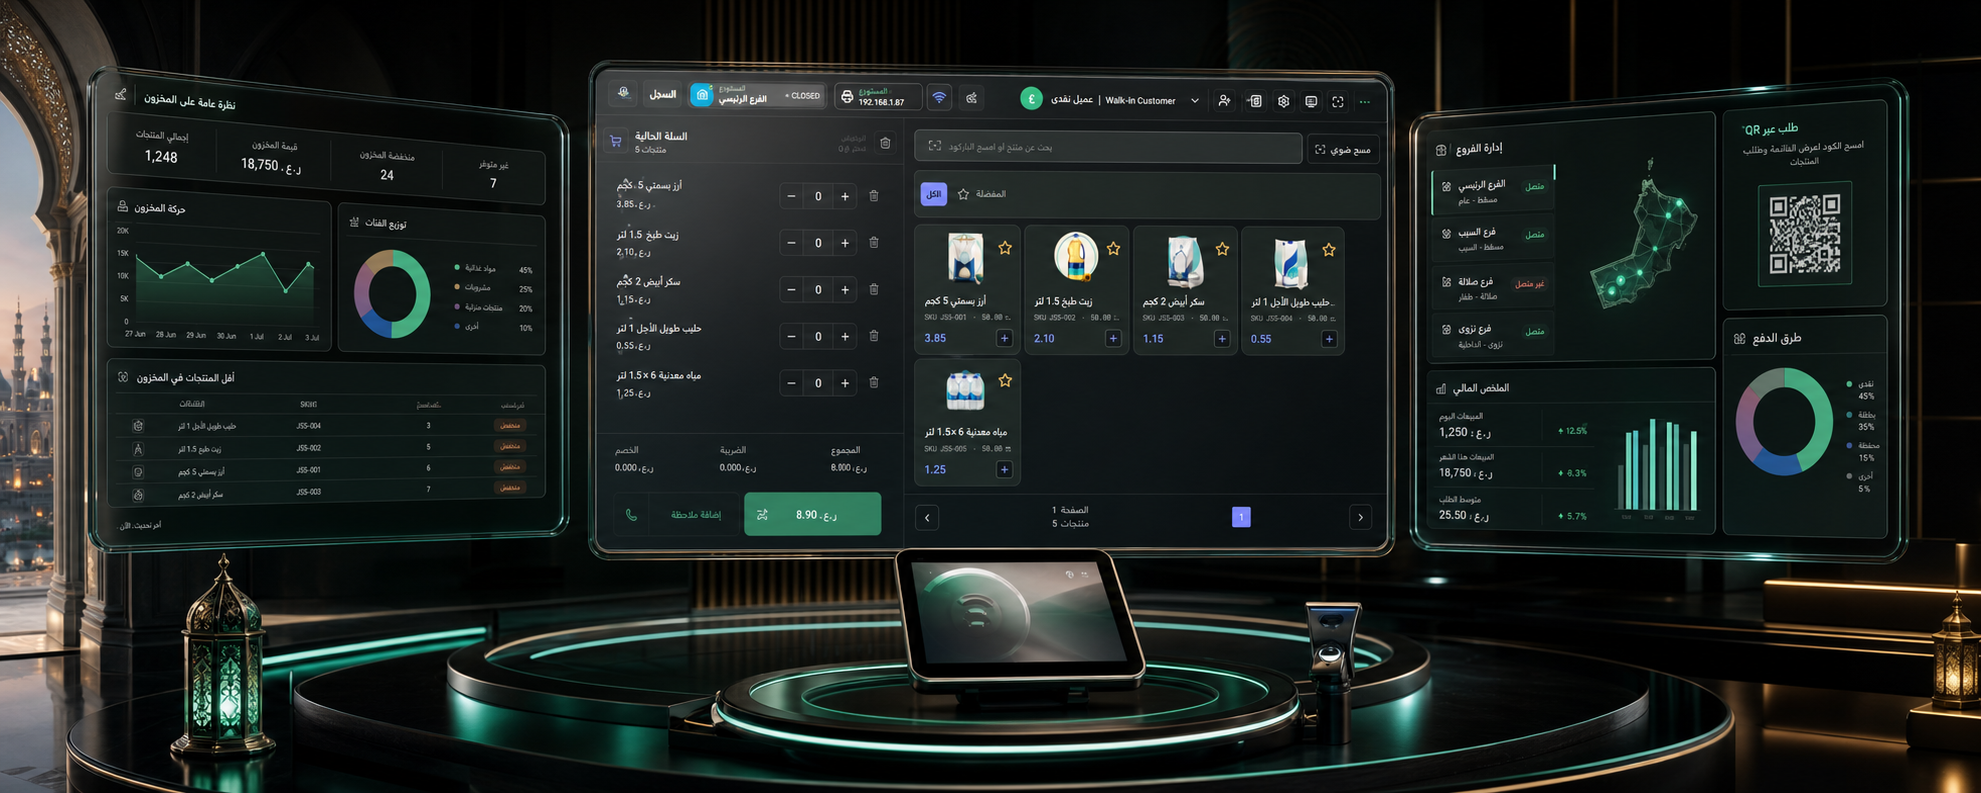Click the add customer icon
This screenshot has width=1981, height=793.
(x=1224, y=101)
